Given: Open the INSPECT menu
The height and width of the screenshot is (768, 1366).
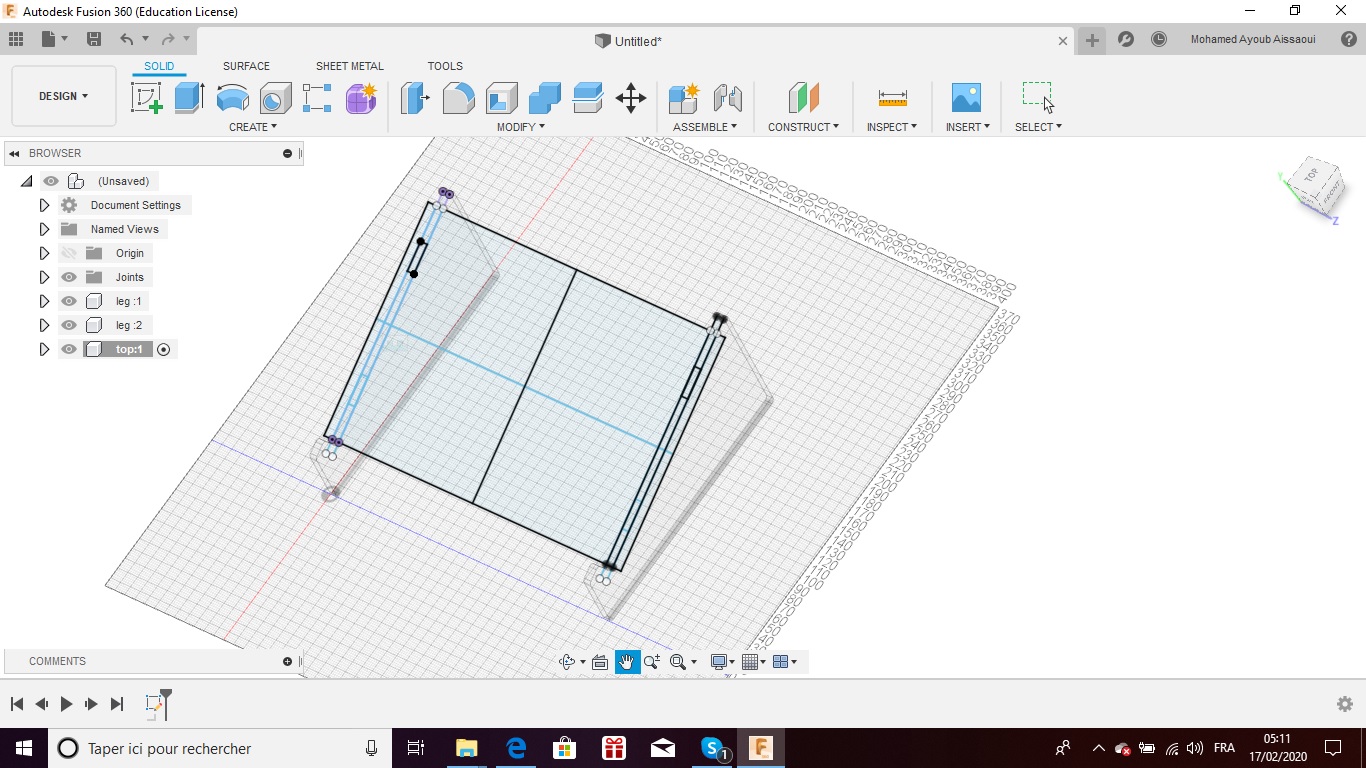Looking at the screenshot, I should click(892, 127).
